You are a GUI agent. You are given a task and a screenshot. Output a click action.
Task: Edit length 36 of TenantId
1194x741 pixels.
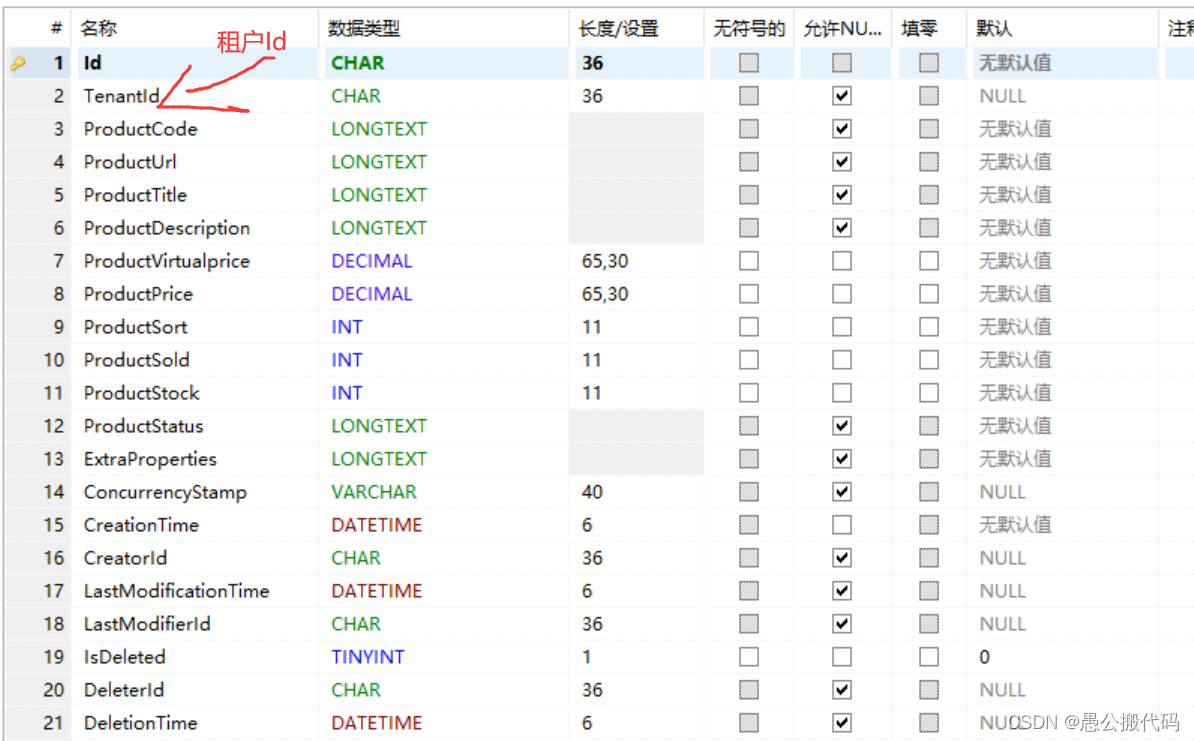coord(592,96)
